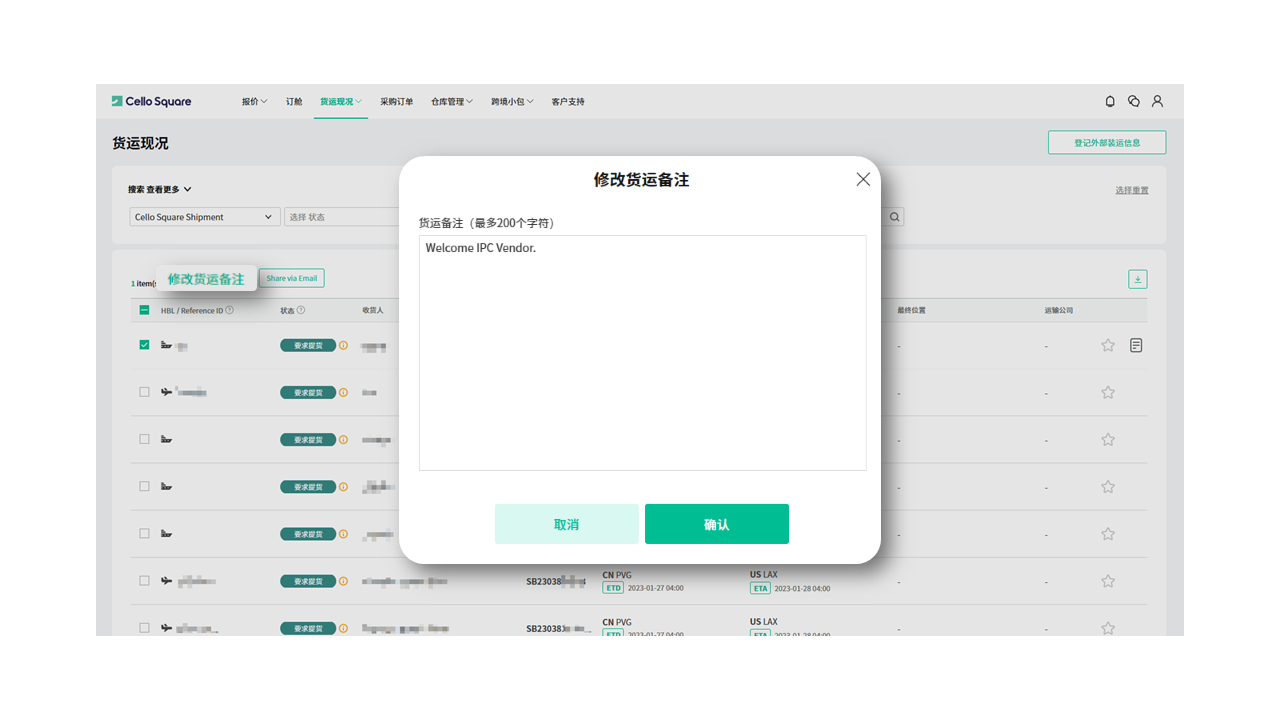Open the user profile icon
The height and width of the screenshot is (720, 1280).
(1157, 101)
